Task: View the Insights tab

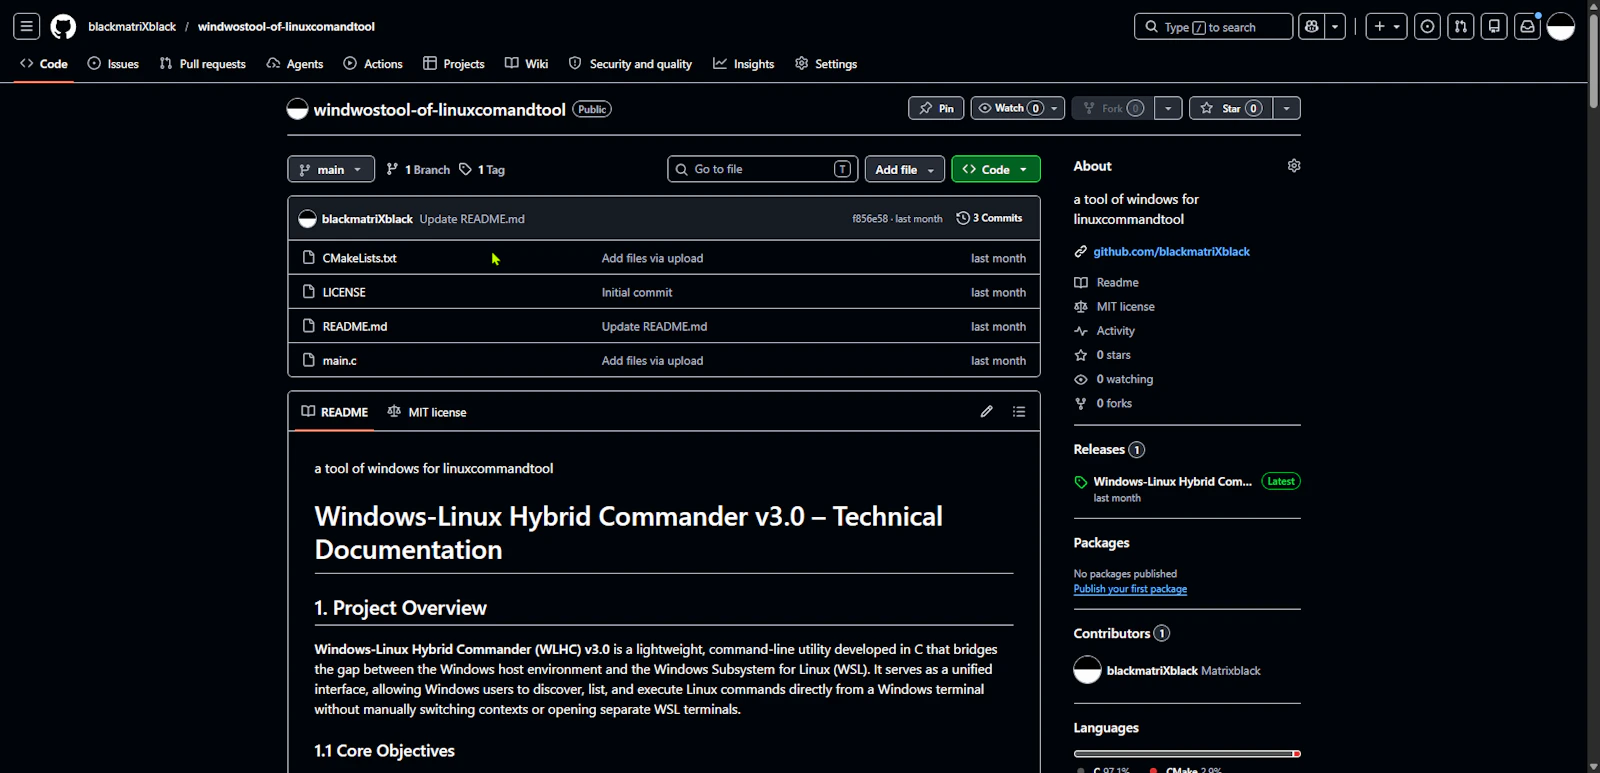Action: click(x=744, y=64)
